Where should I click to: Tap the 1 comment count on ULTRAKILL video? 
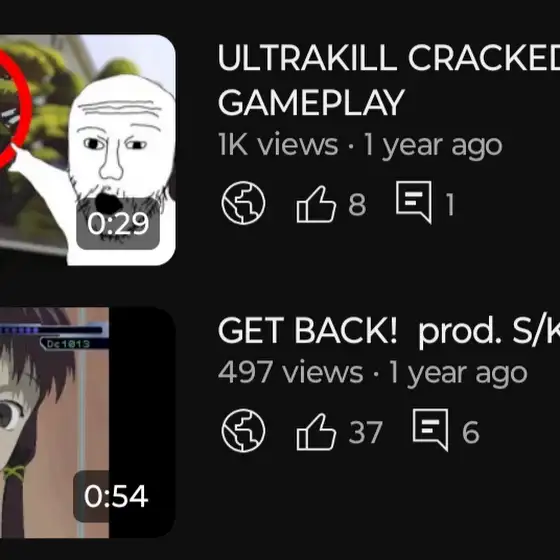pyautogui.click(x=450, y=205)
